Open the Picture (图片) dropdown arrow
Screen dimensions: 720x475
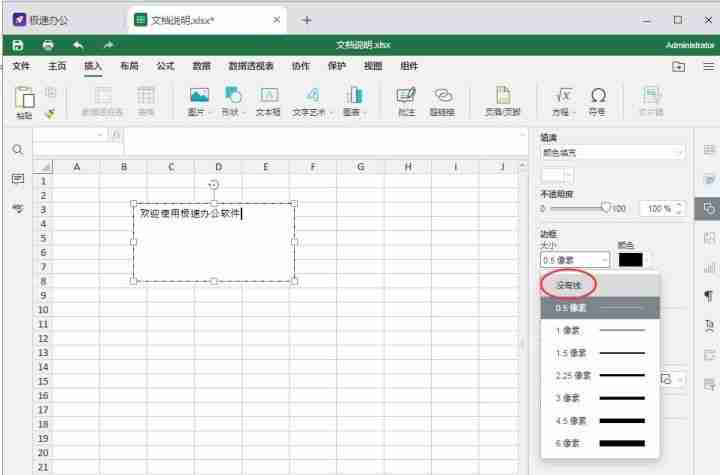pyautogui.click(x=210, y=112)
